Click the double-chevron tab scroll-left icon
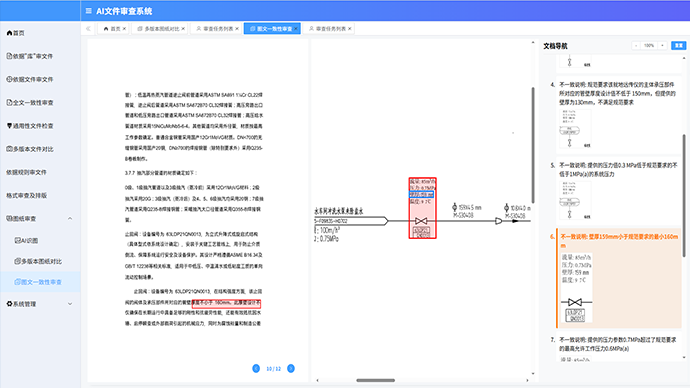This screenshot has width=690, height=388. pos(88,29)
